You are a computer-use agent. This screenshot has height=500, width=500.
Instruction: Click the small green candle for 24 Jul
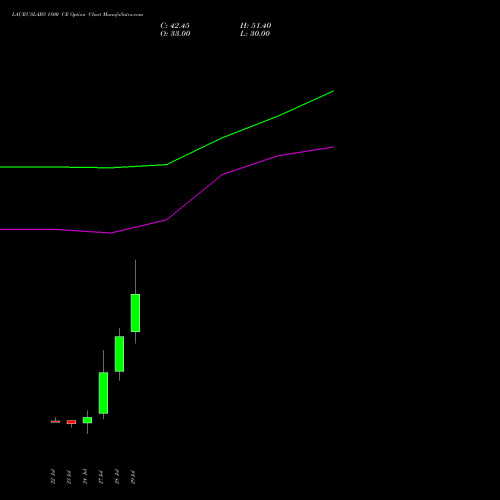coord(87,420)
